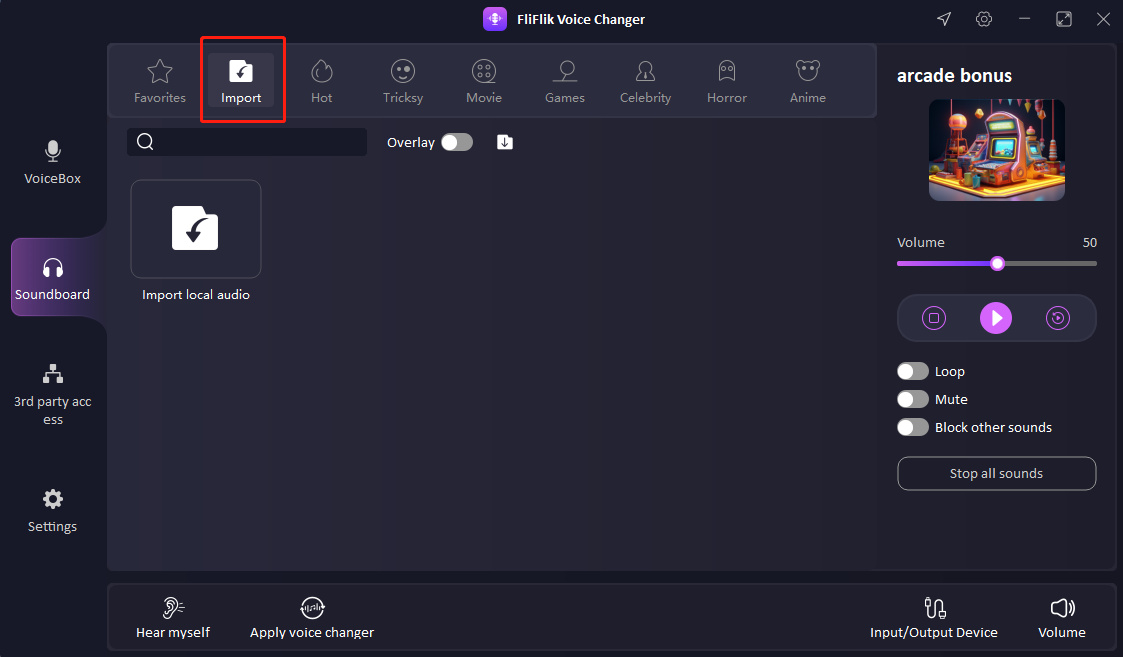
Task: Enable the Overlay toggle
Action: (x=457, y=142)
